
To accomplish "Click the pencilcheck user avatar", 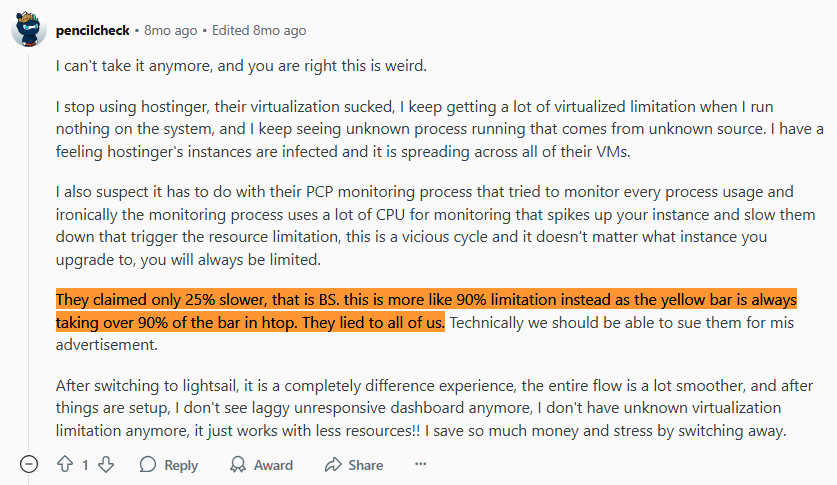I will (x=28, y=30).
